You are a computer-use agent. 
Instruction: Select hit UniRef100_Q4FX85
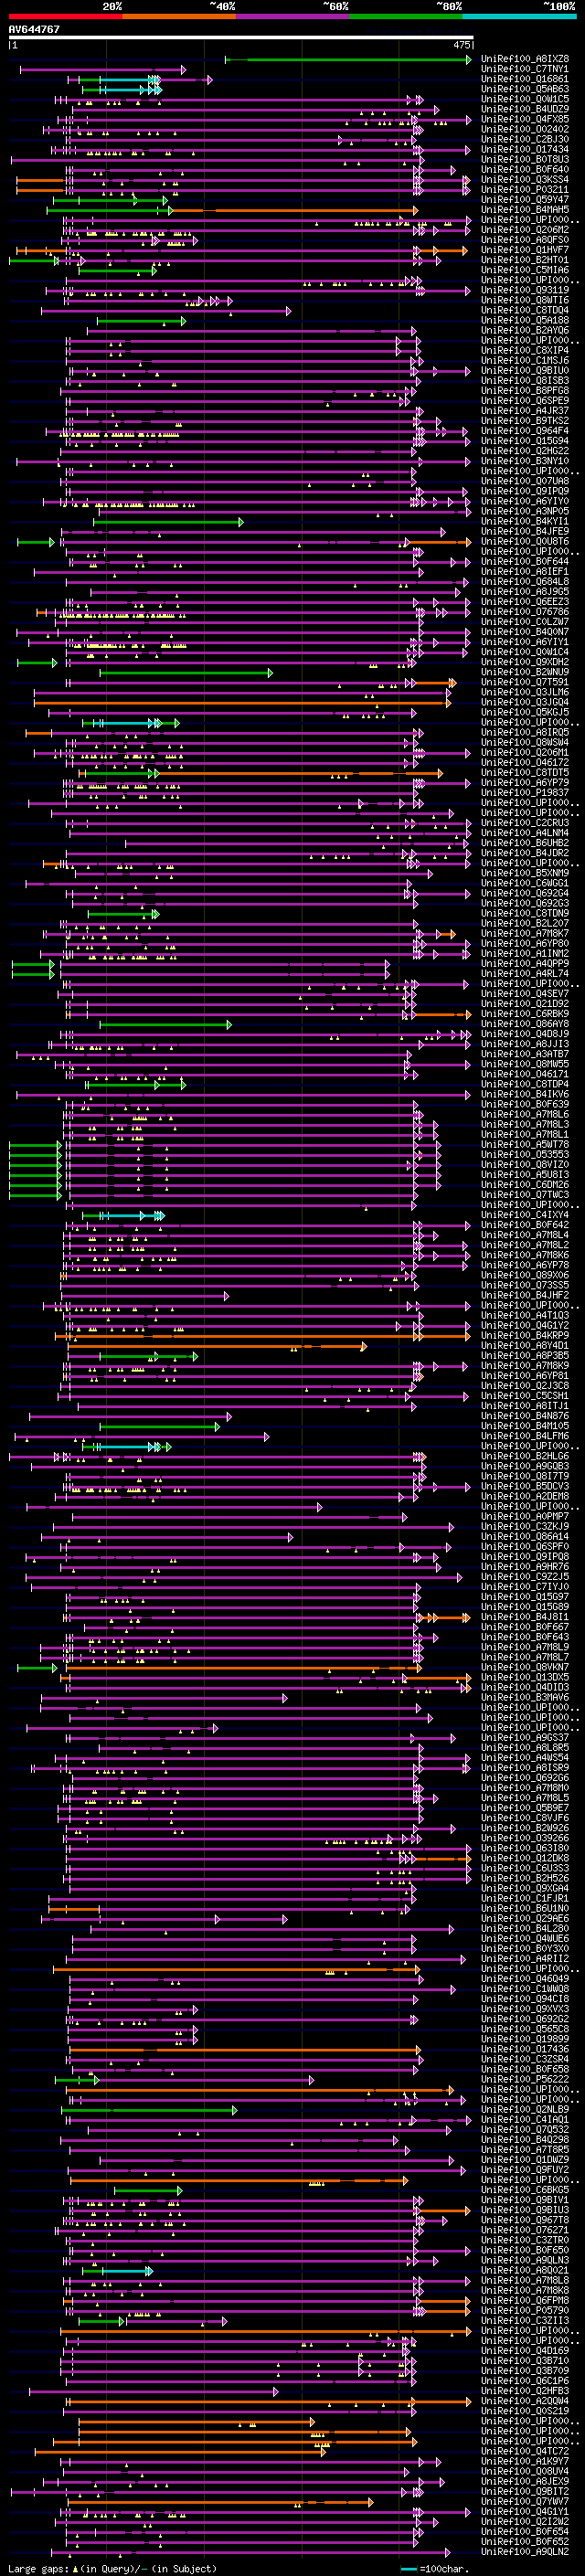(x=525, y=119)
